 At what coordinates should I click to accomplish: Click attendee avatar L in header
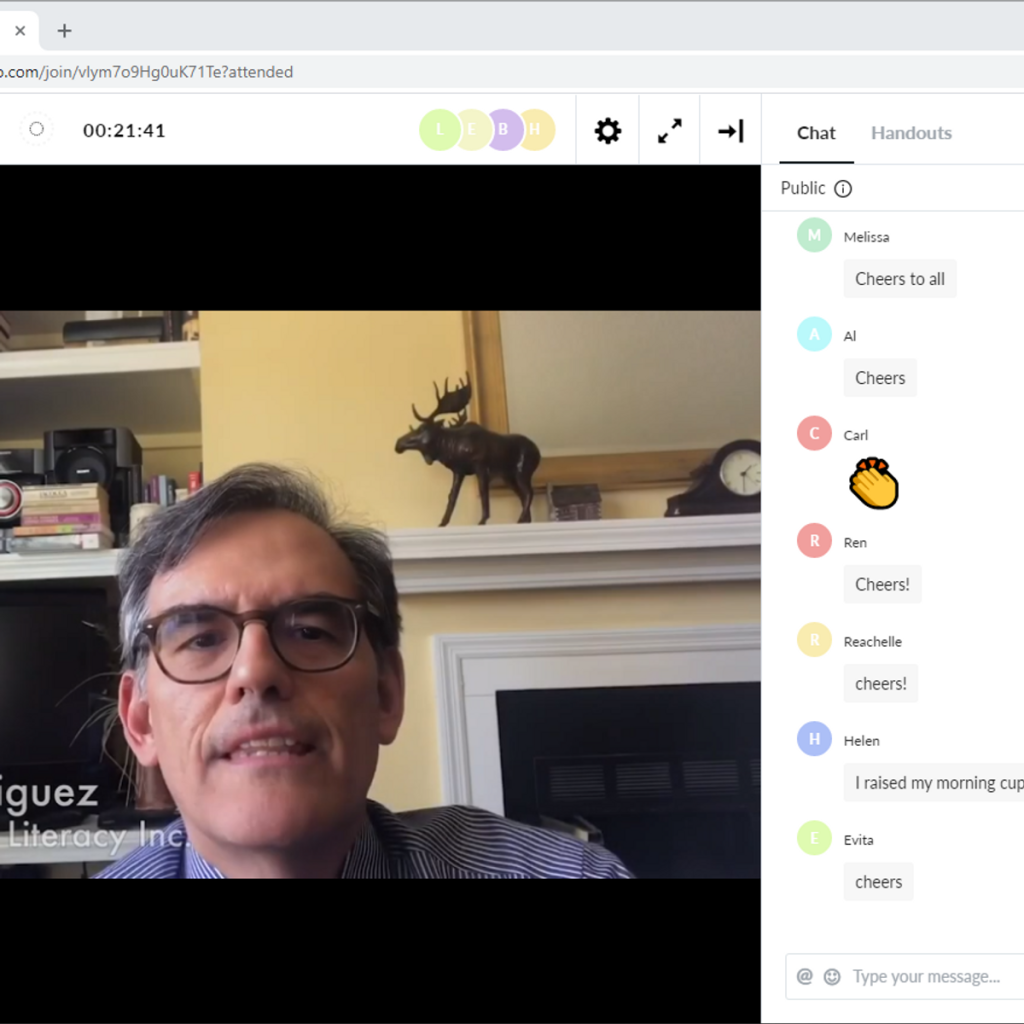(439, 130)
